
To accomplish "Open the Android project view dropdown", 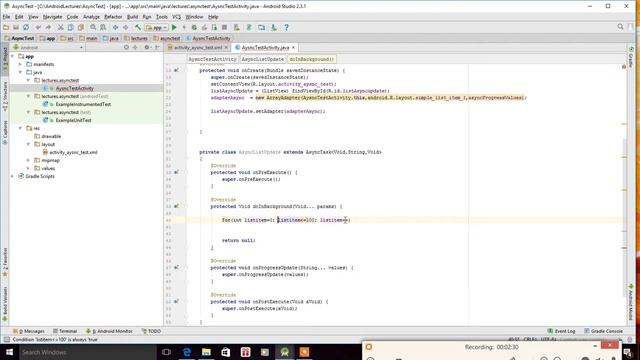I will tap(48, 47).
